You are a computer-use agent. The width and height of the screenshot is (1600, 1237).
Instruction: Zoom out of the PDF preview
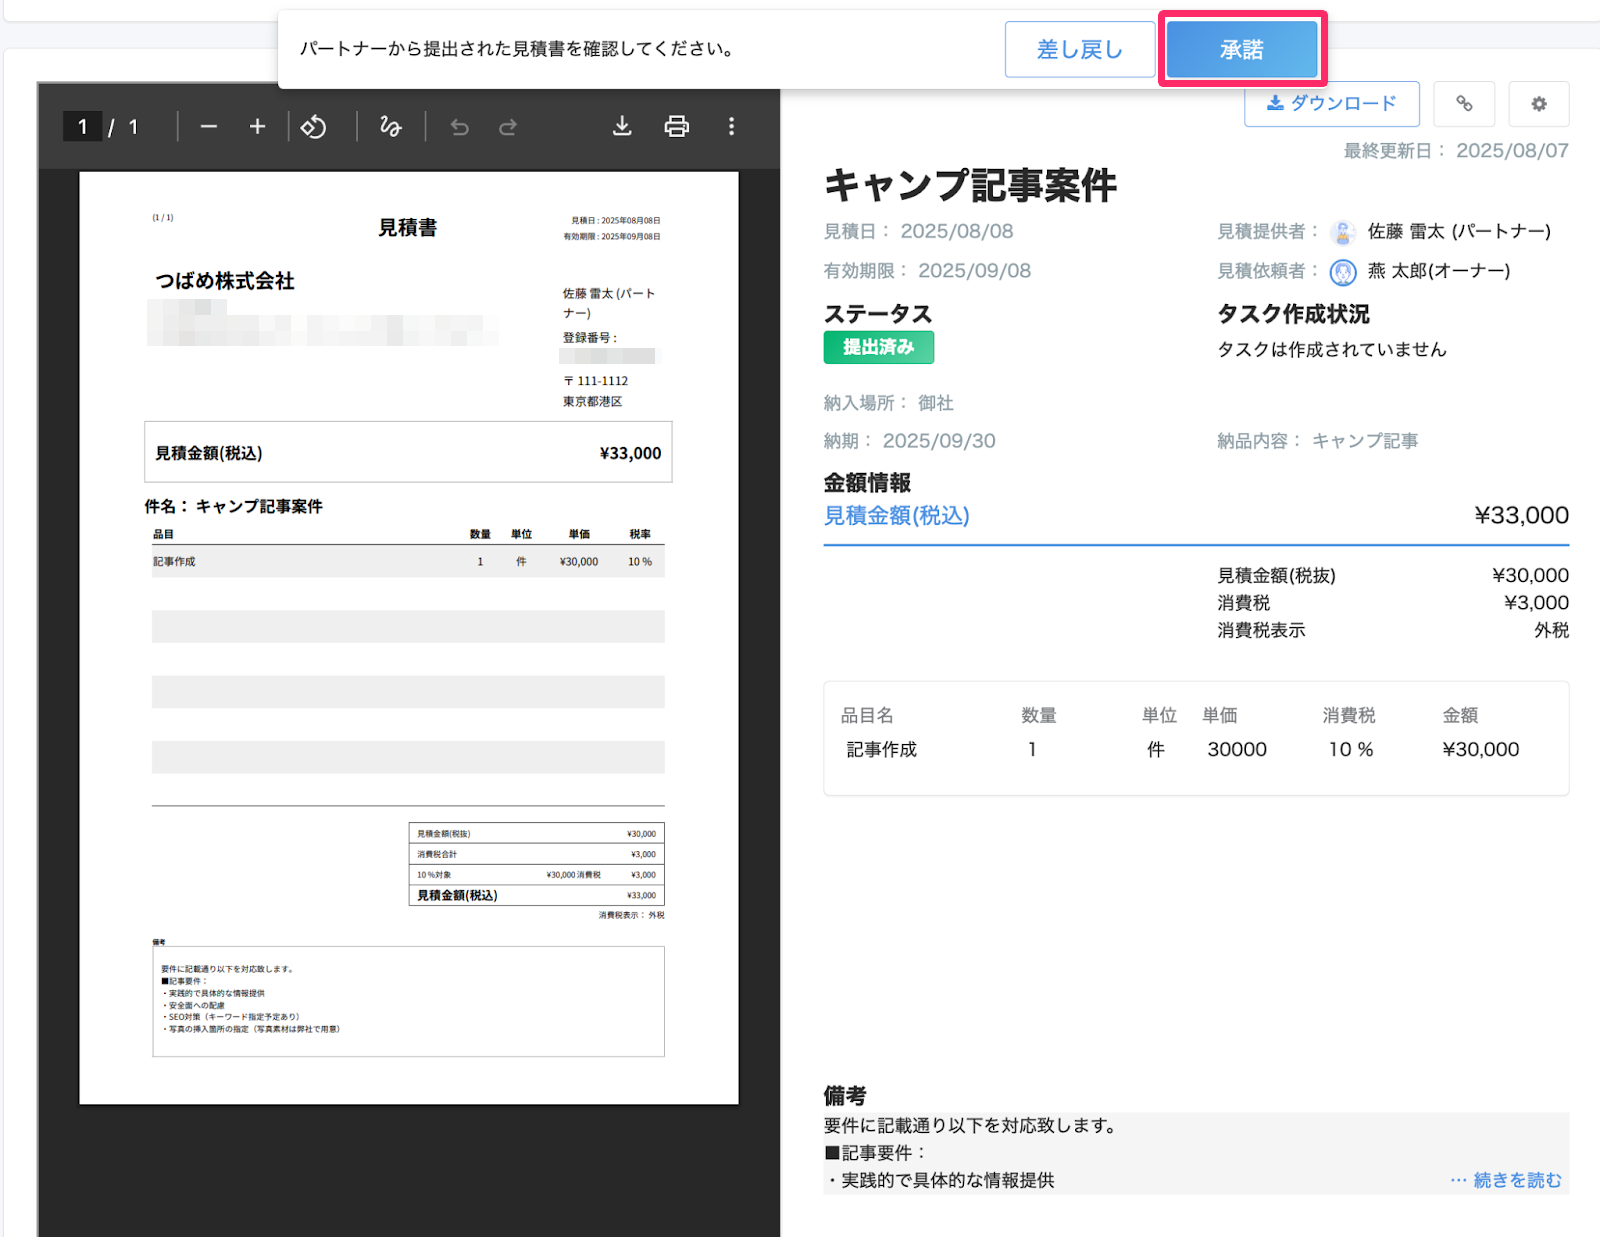209,127
